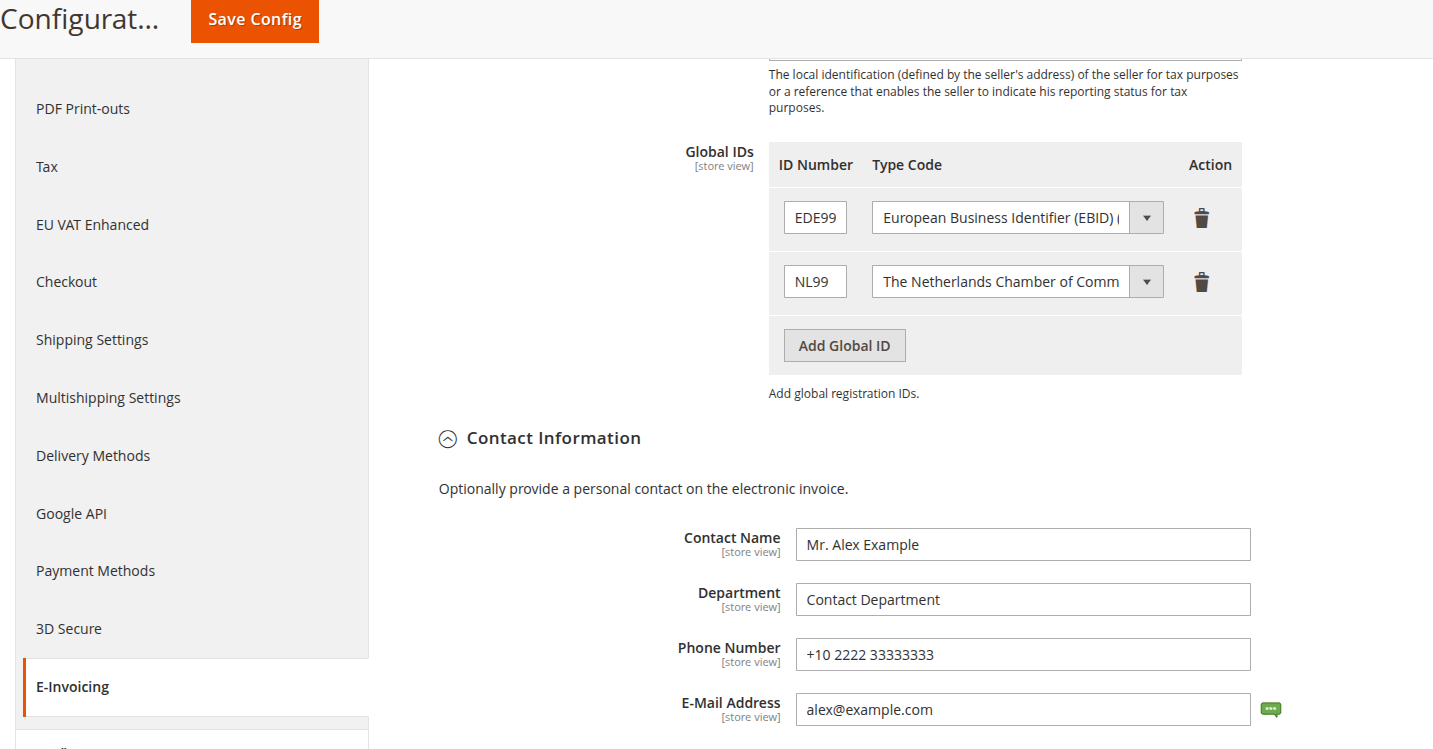Click the Action column header
The image size is (1433, 749).
point(1210,165)
